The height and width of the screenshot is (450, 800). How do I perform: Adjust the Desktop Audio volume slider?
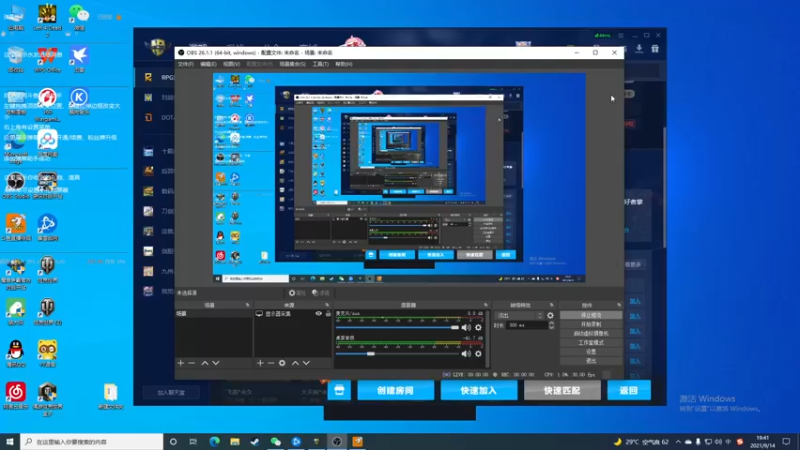coord(397,354)
